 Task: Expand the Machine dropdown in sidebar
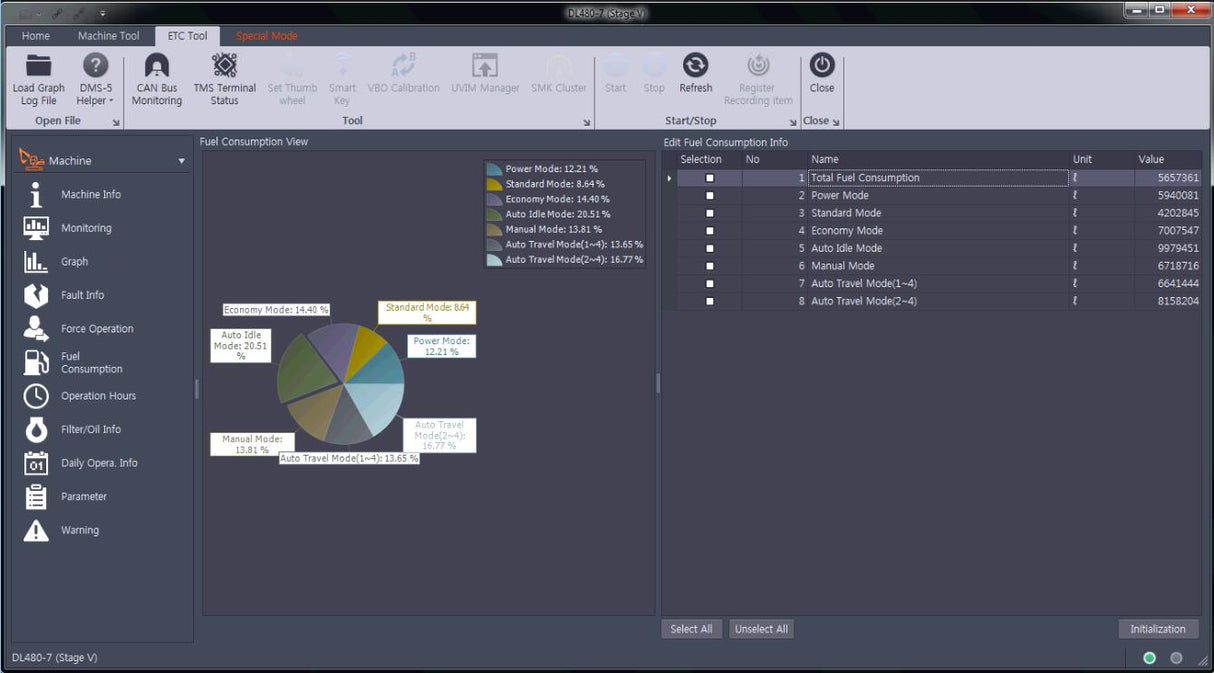tap(181, 161)
